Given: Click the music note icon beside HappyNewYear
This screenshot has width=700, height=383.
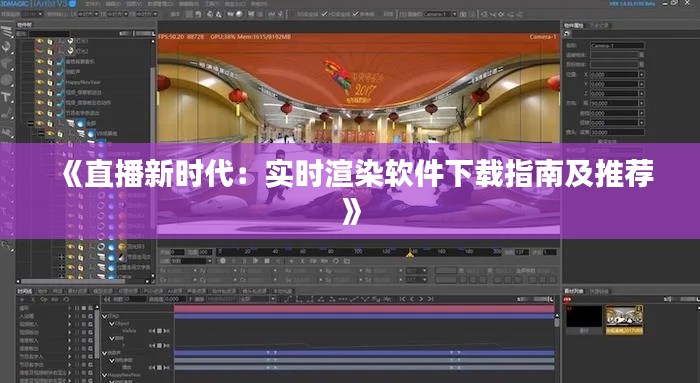Looking at the screenshot, I should [x=61, y=82].
